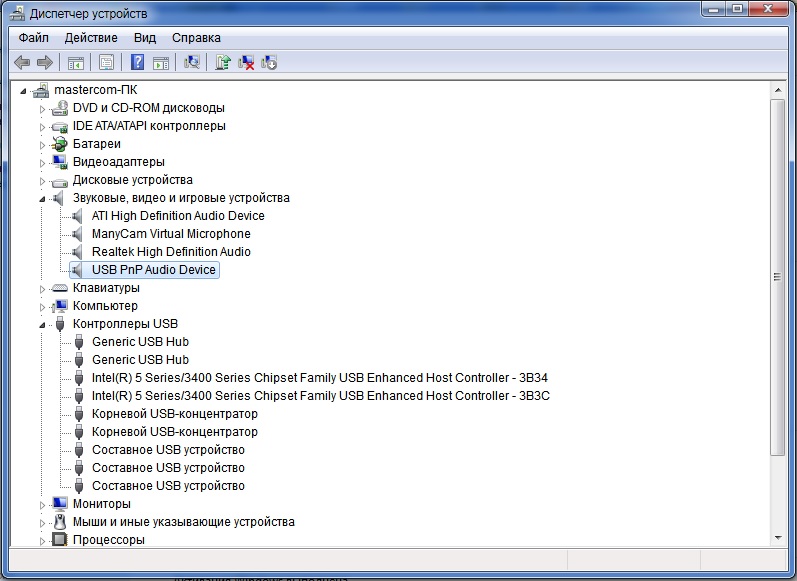Click the vertical scrollbar down arrow
The height and width of the screenshot is (581, 797).
click(777, 539)
